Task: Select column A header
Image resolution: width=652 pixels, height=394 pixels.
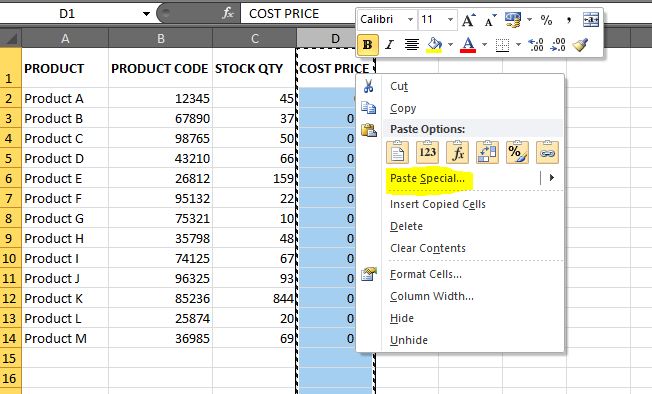Action: coord(65,38)
